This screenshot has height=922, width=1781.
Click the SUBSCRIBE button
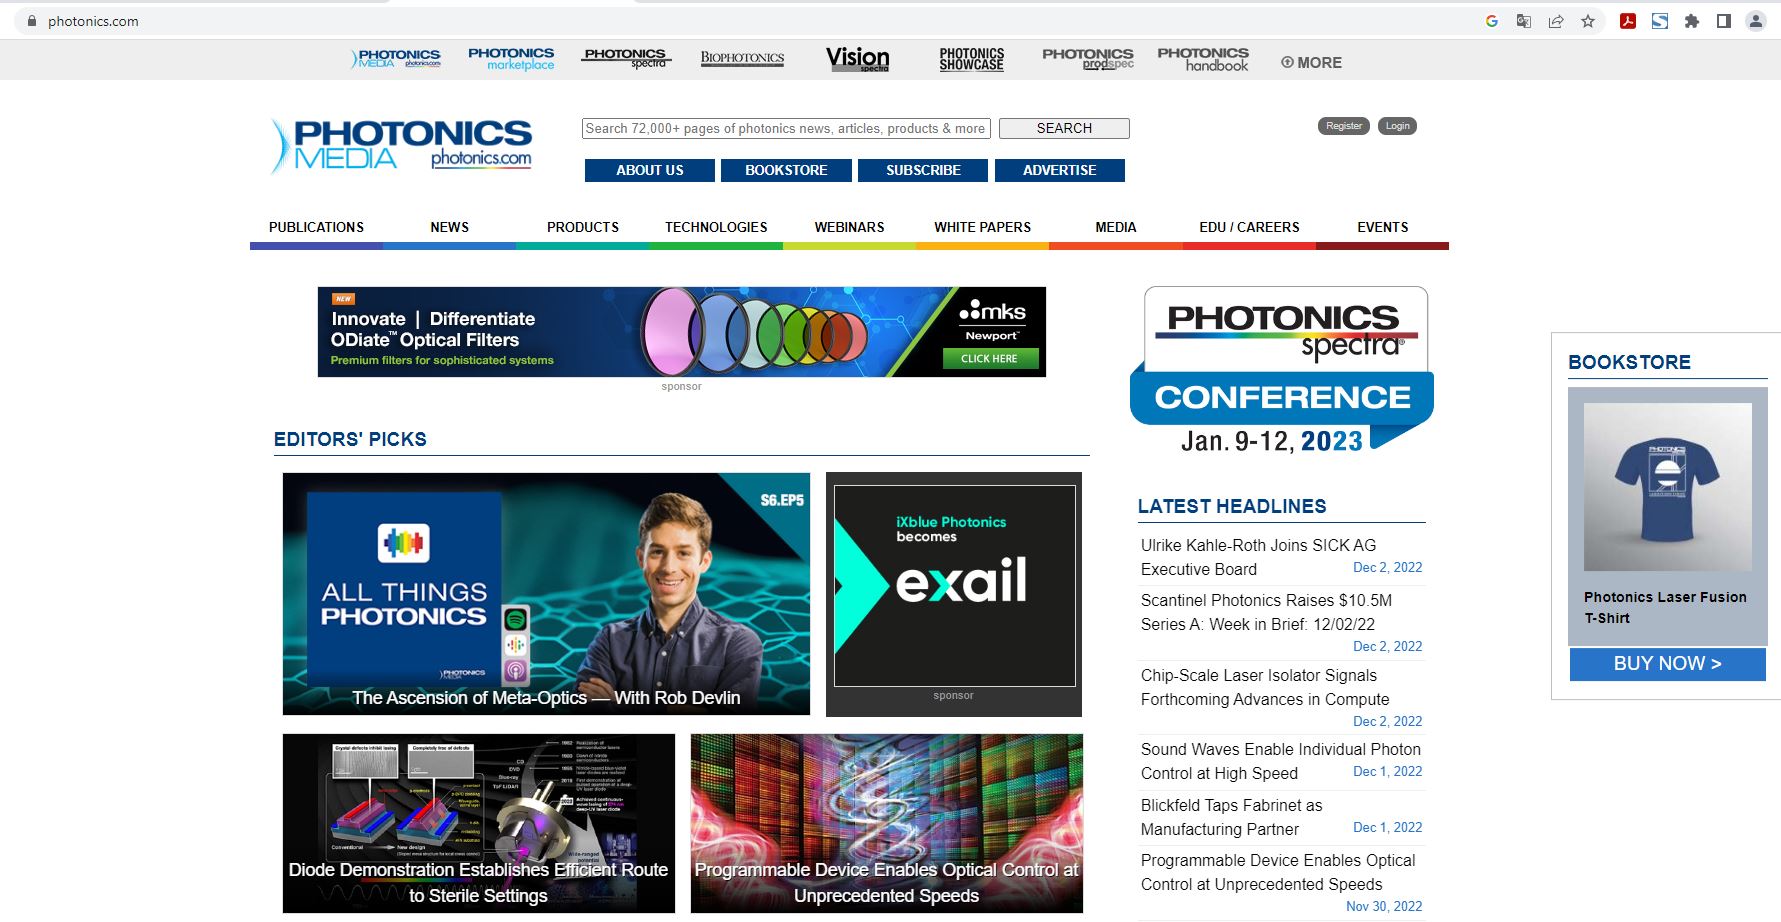(x=923, y=170)
